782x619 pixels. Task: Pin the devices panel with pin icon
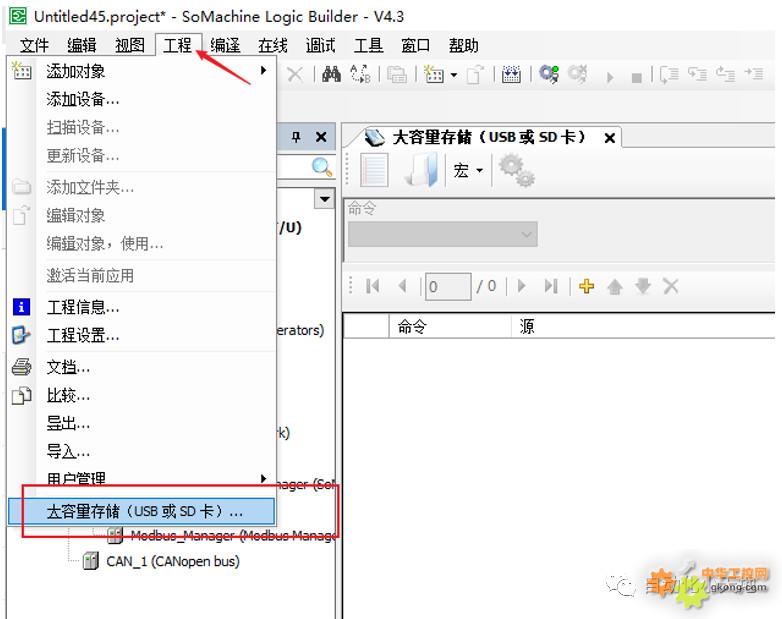[x=296, y=137]
